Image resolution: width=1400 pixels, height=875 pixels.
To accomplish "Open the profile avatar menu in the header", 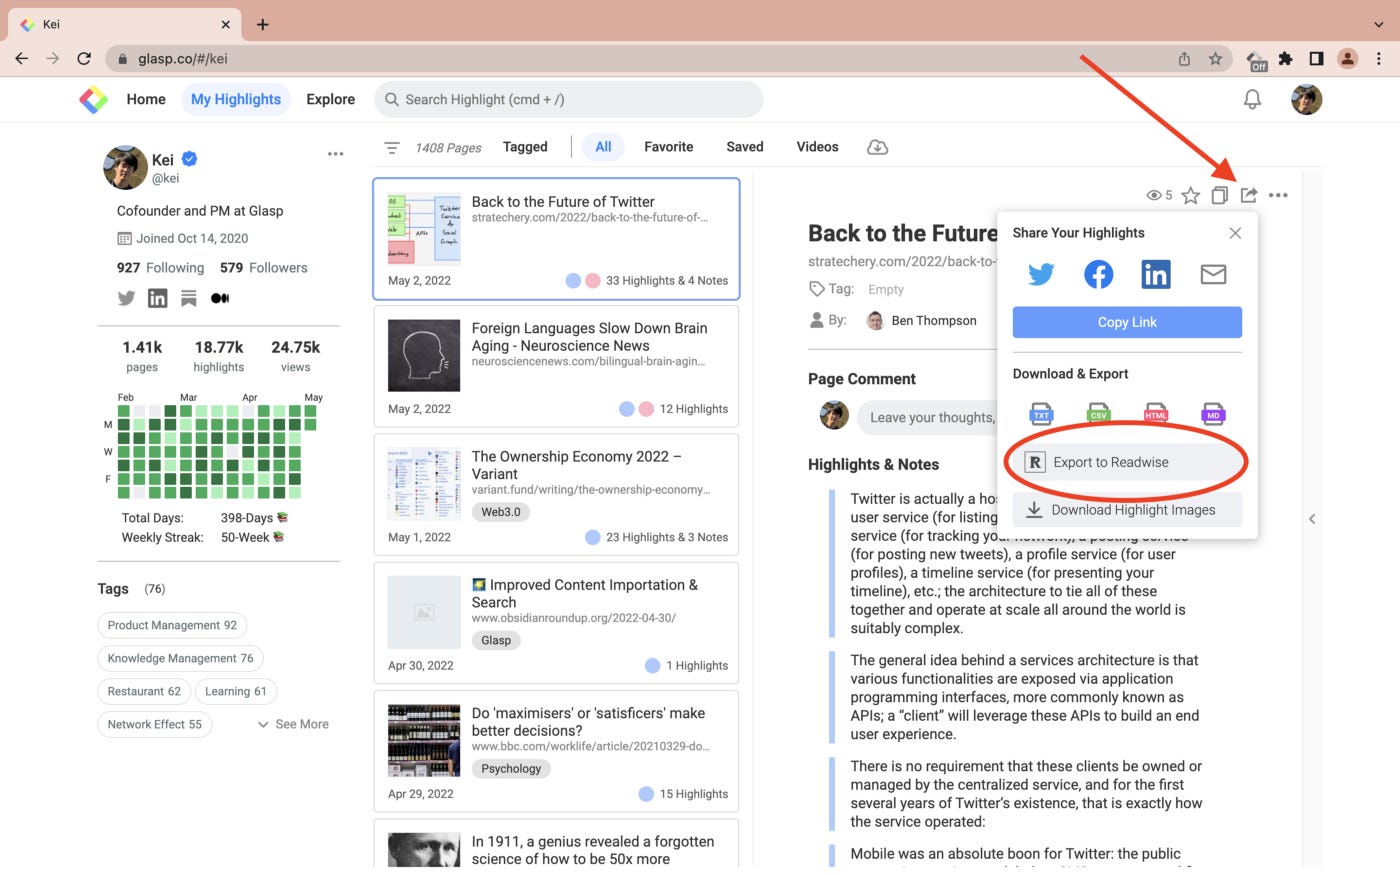I will [x=1307, y=99].
